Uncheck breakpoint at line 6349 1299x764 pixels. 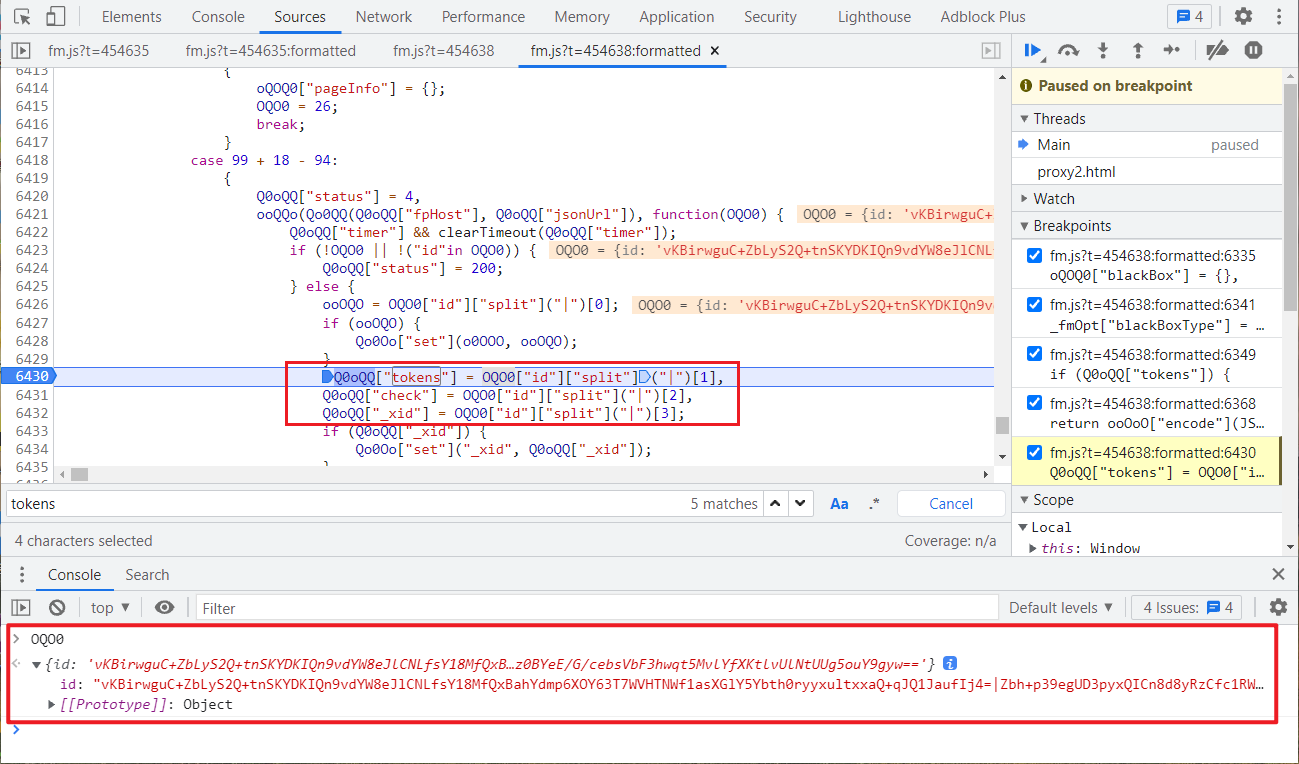pos(1035,354)
